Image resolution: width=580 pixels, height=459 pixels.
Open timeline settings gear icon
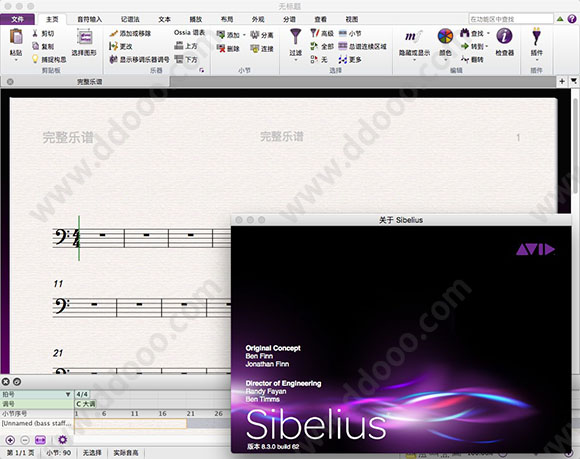(x=63, y=440)
